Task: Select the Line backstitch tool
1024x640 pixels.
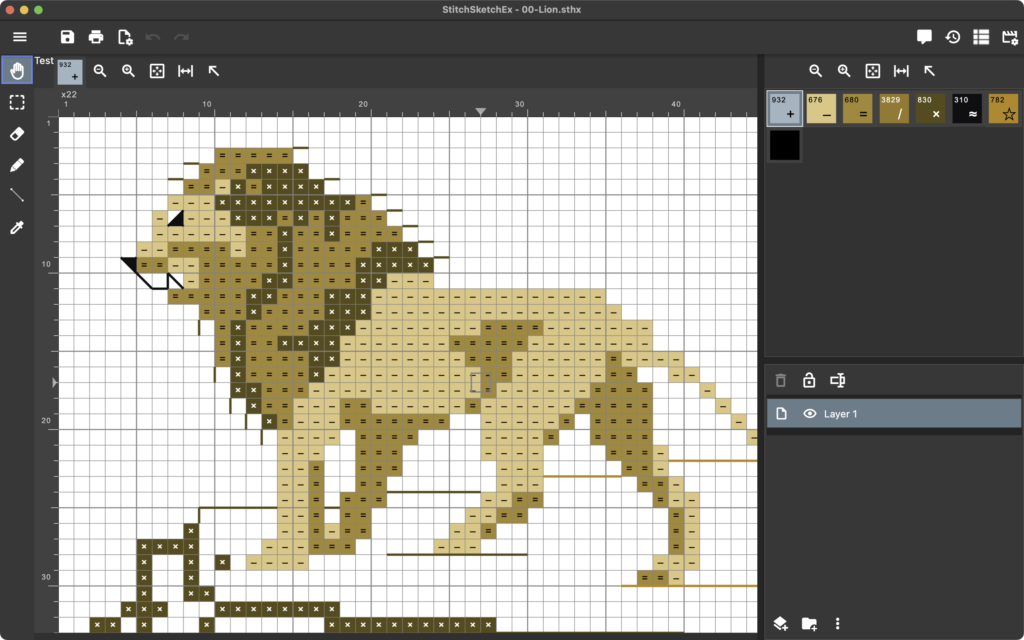Action: (16, 196)
